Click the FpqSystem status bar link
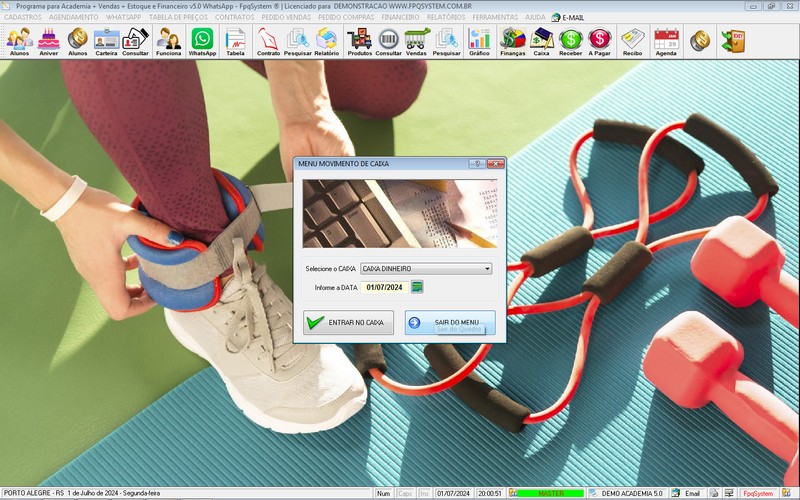The height and width of the screenshot is (500, 800). coord(758,493)
